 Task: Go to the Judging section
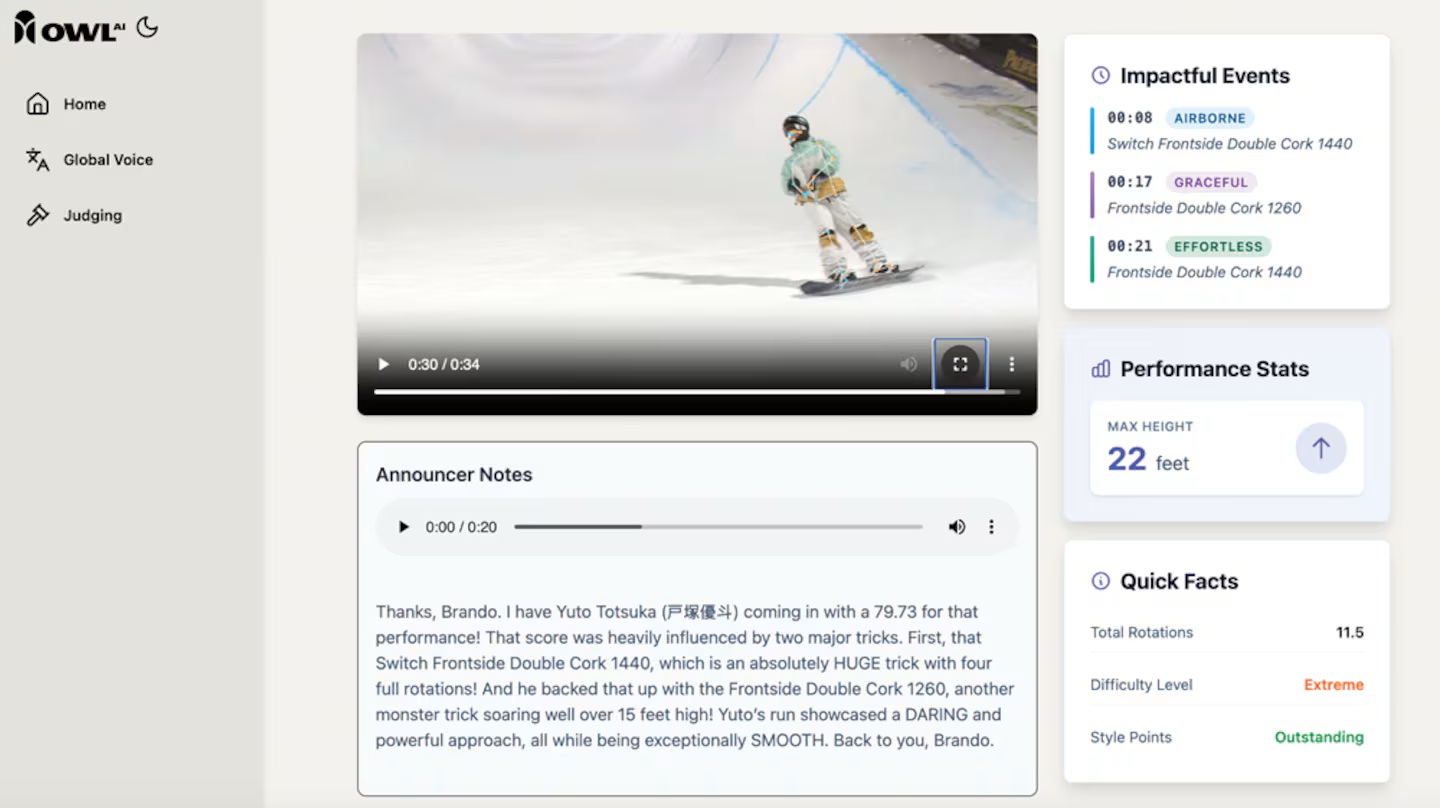pyautogui.click(x=92, y=215)
